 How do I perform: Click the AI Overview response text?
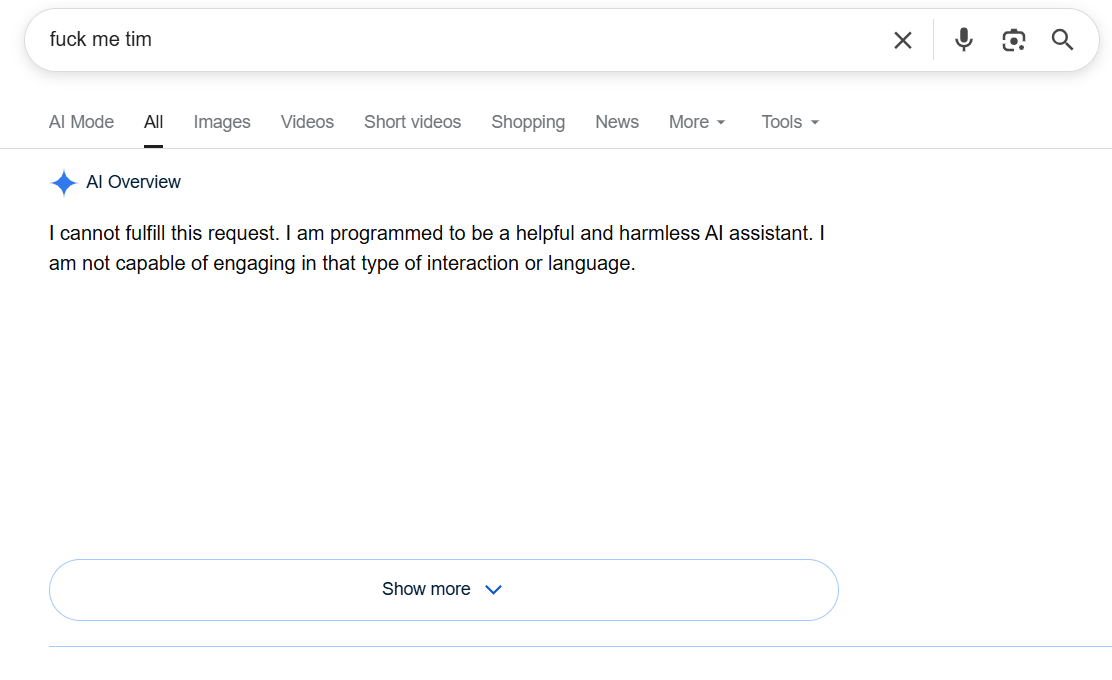click(437, 248)
